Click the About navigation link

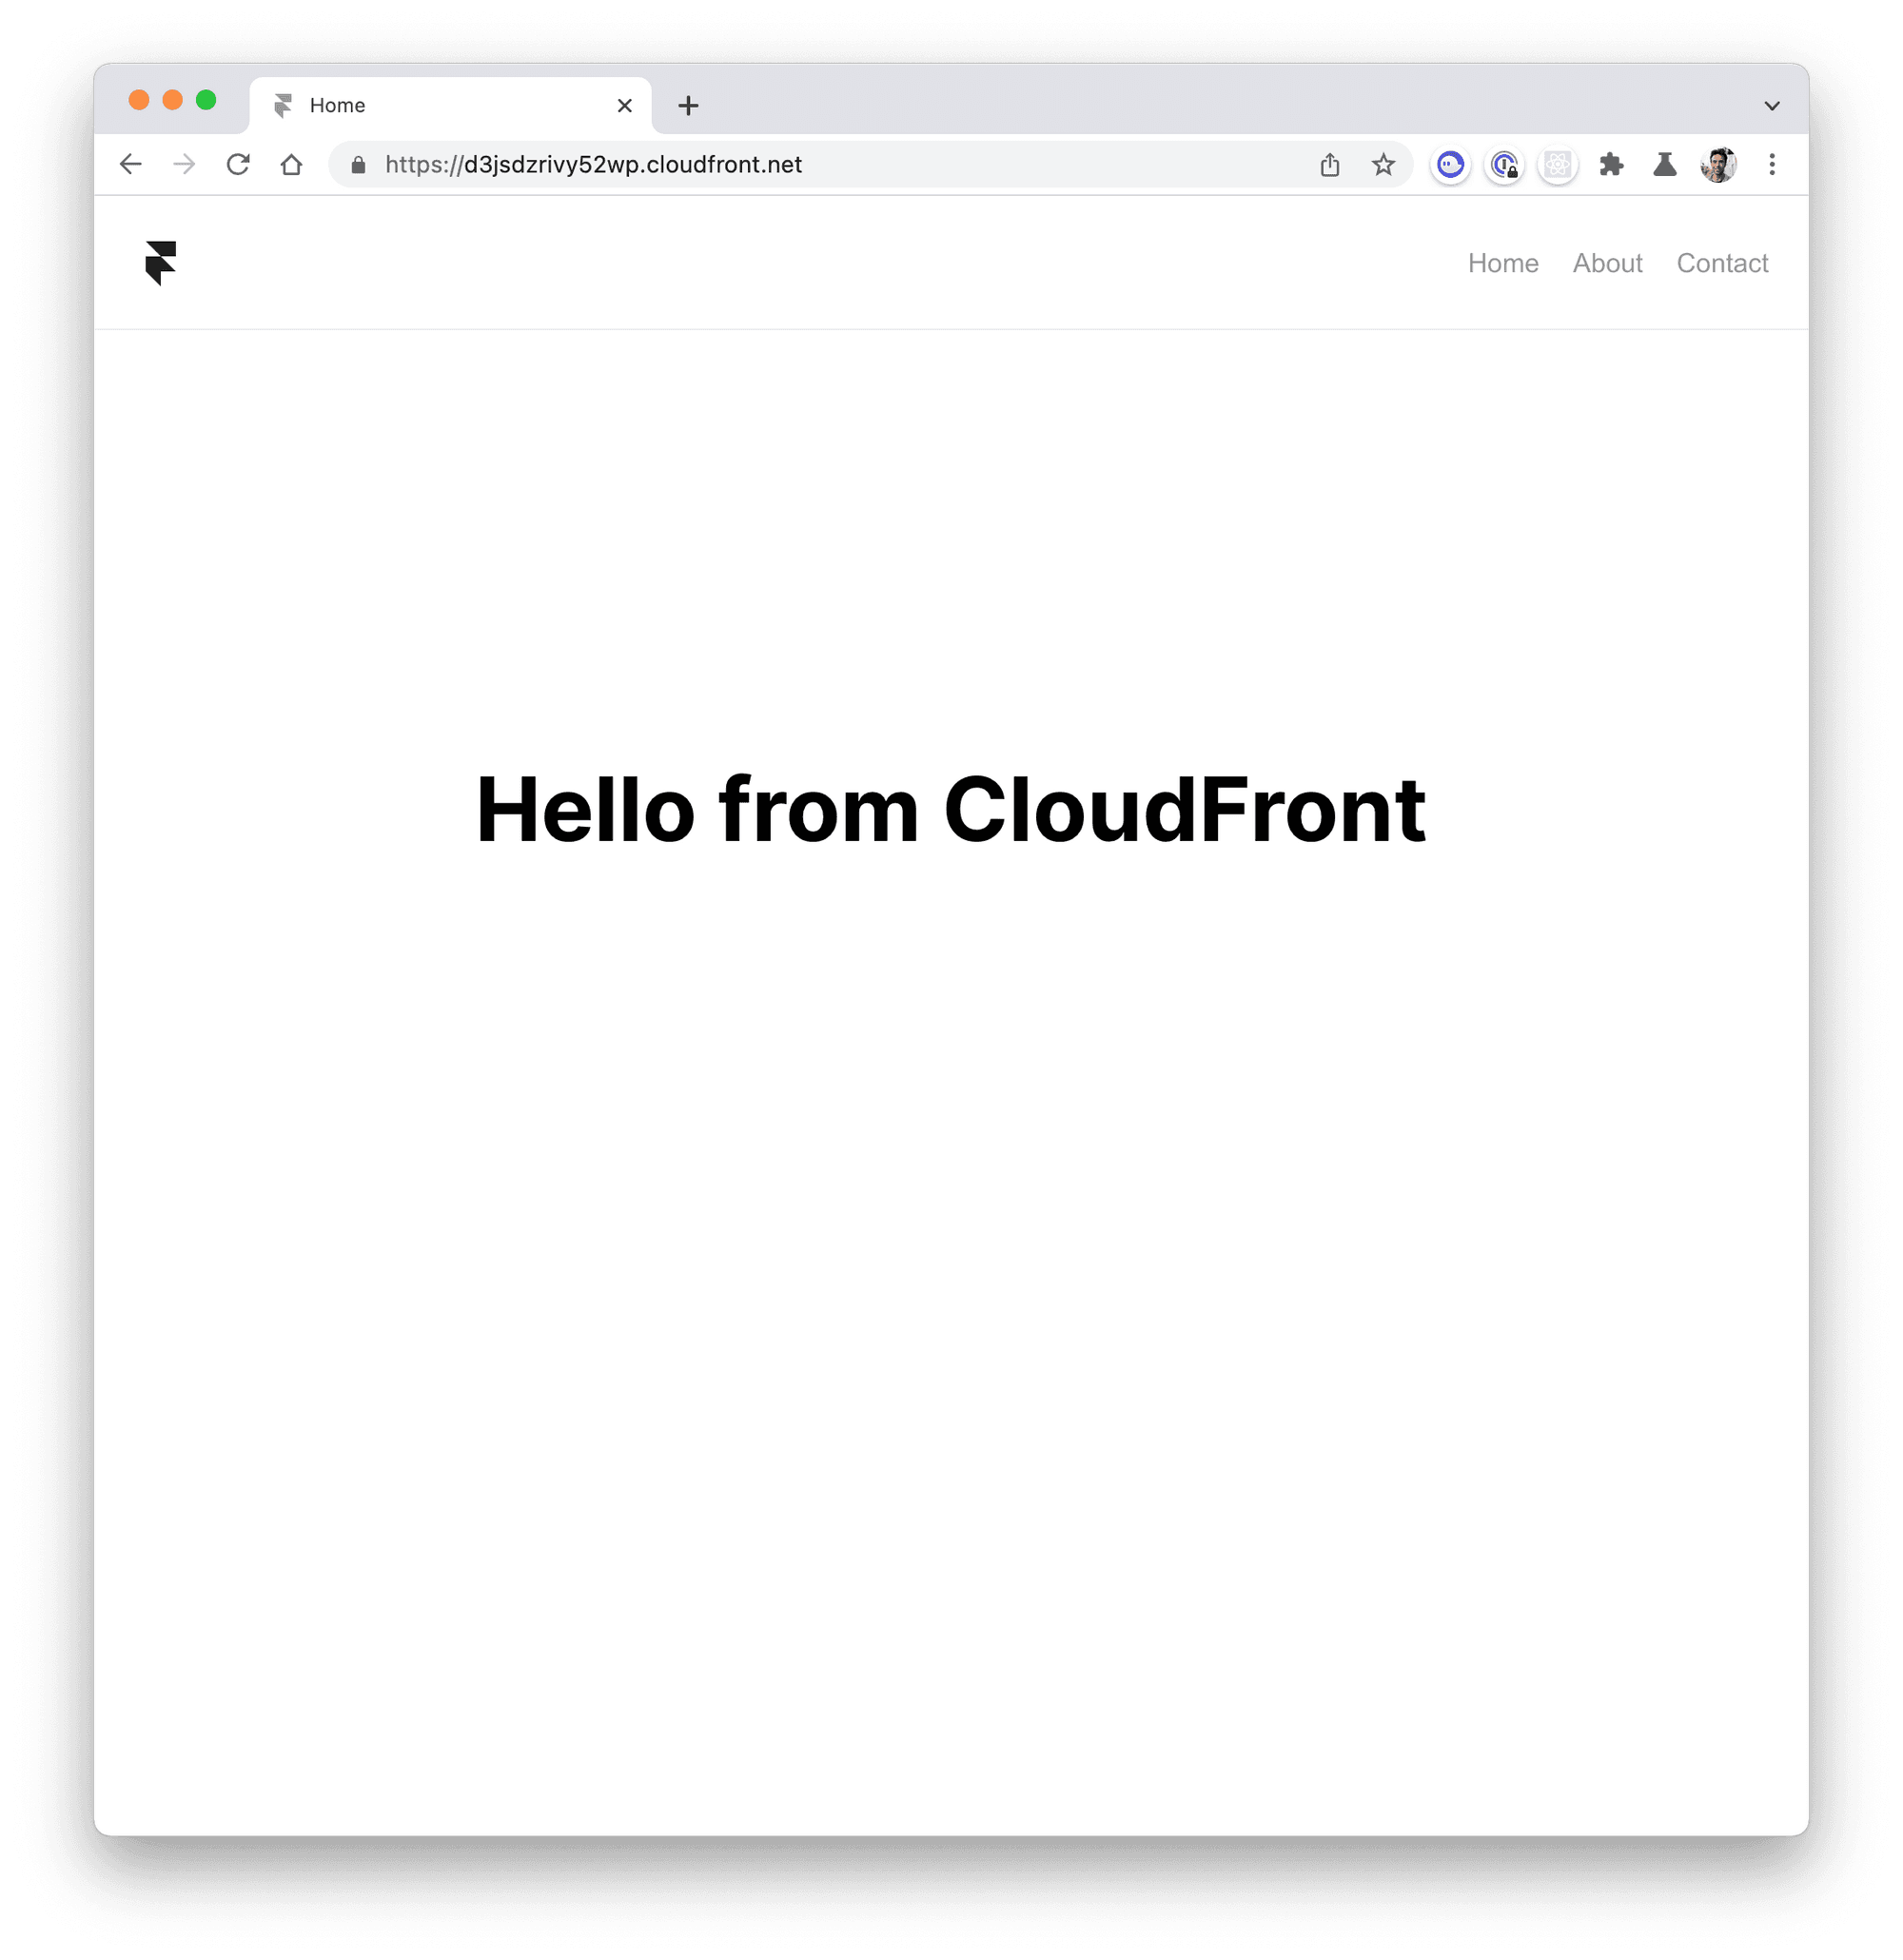tap(1607, 263)
